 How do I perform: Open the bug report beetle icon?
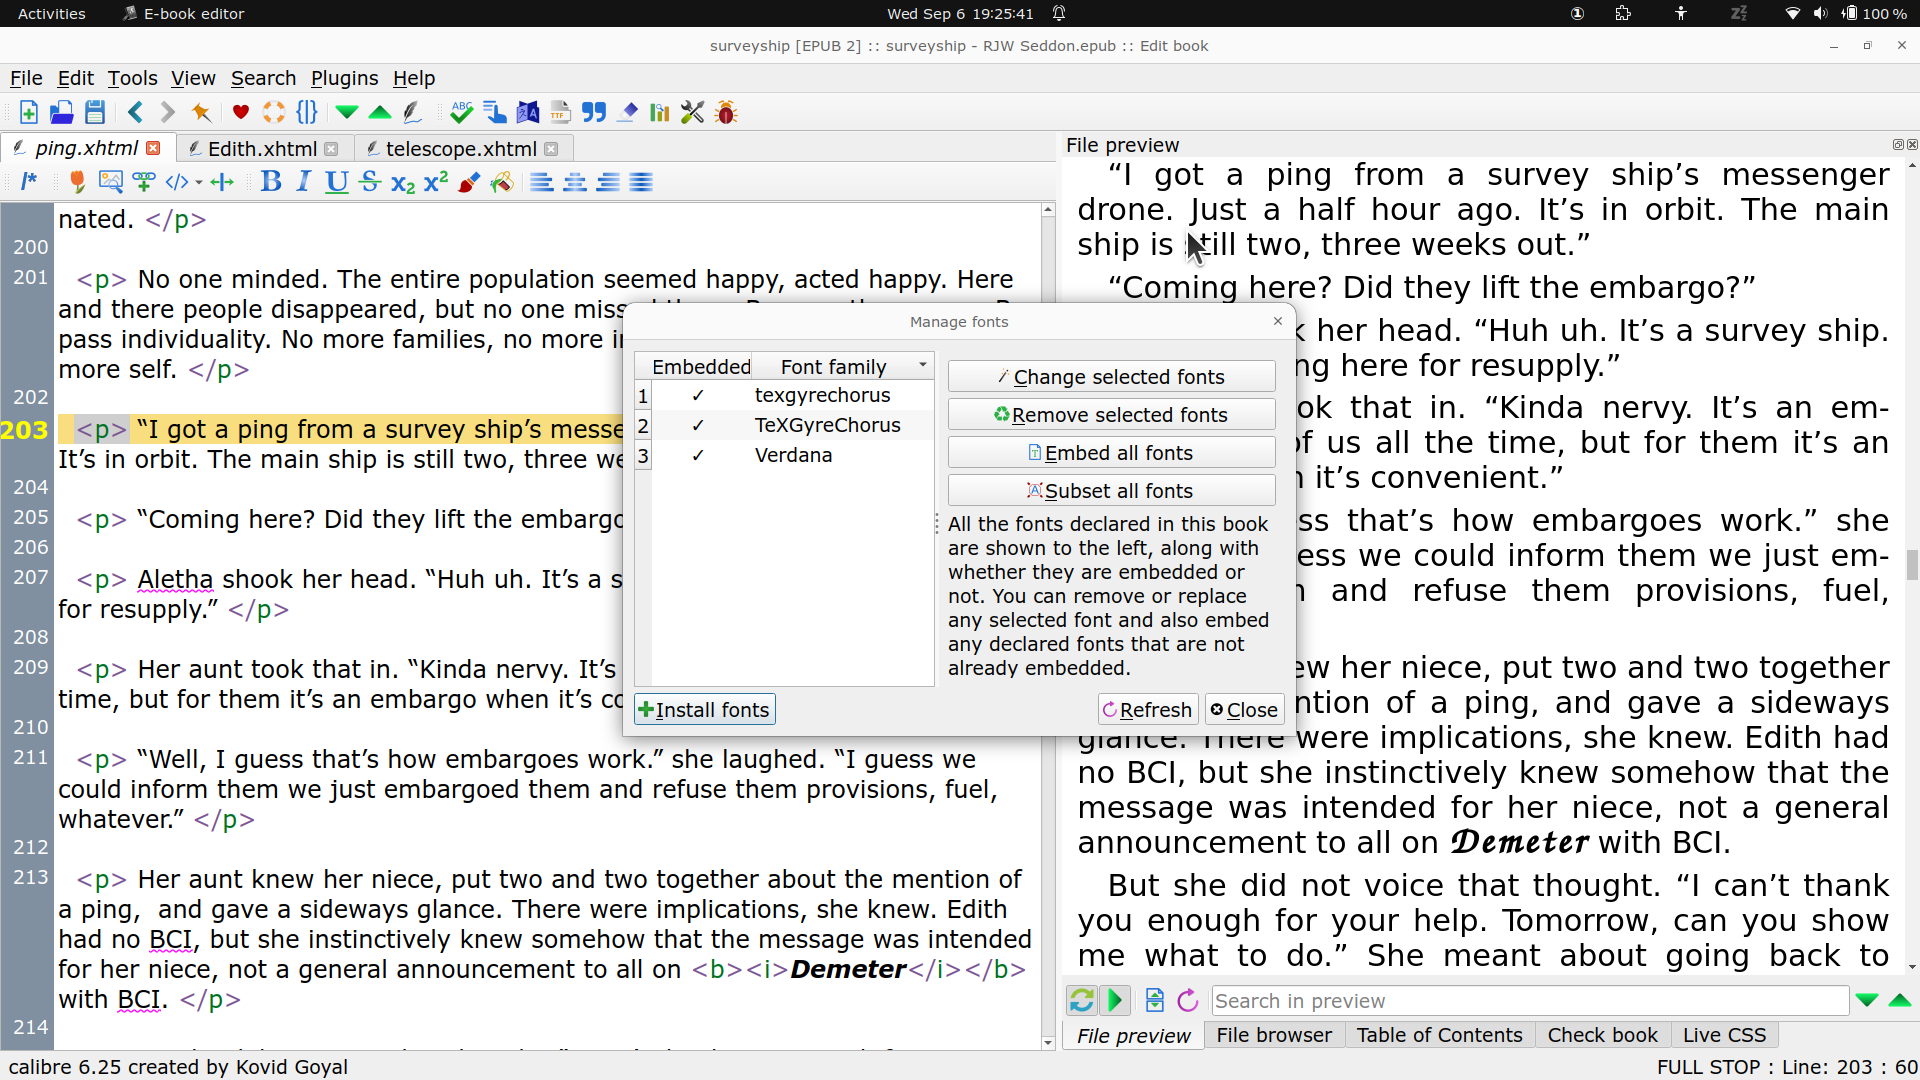[727, 113]
